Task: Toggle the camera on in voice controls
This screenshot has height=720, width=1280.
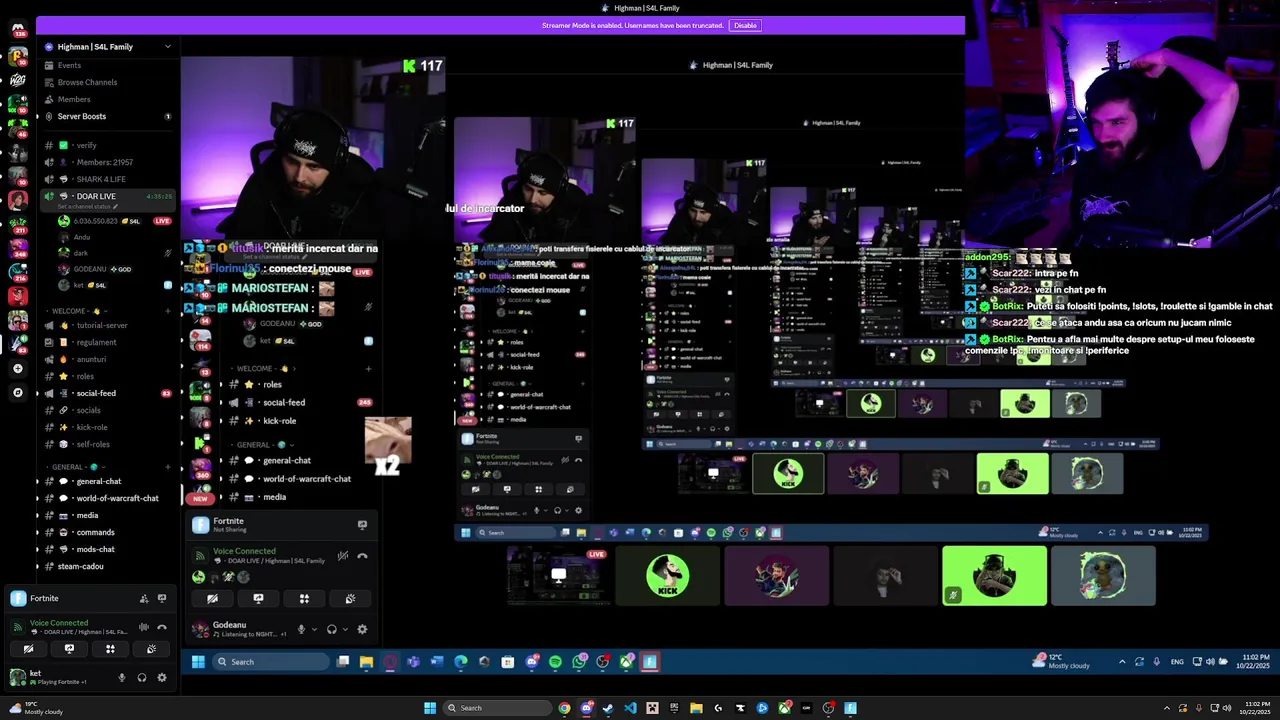Action: (x=28, y=648)
